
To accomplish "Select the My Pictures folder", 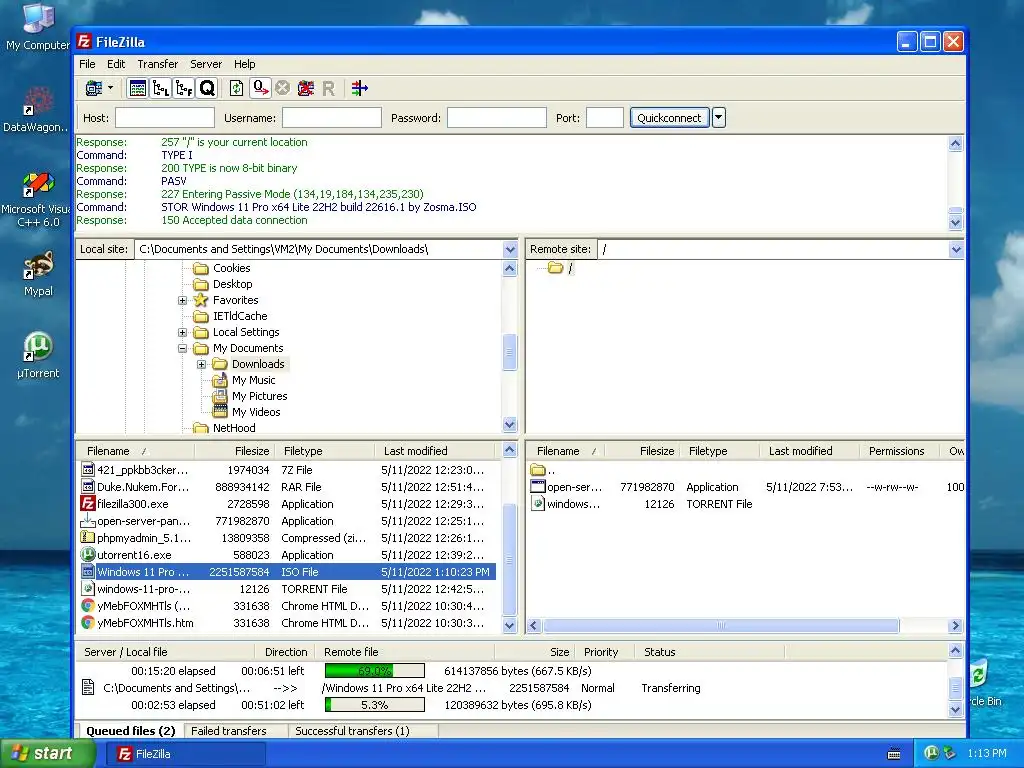I will (x=259, y=396).
